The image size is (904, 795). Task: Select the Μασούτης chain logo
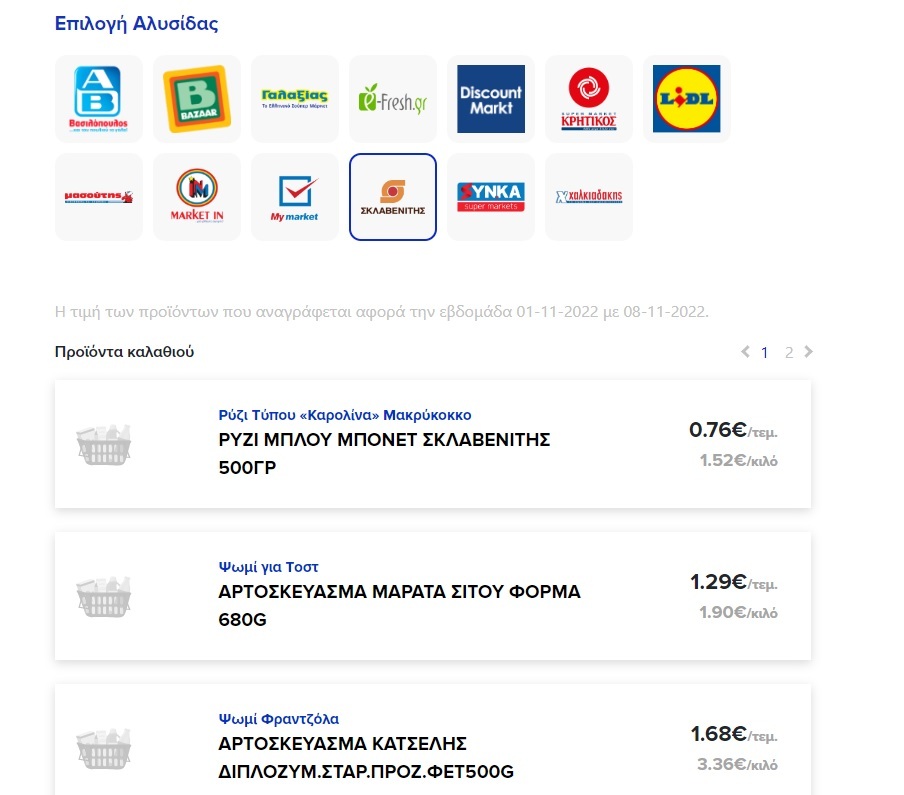[x=97, y=196]
